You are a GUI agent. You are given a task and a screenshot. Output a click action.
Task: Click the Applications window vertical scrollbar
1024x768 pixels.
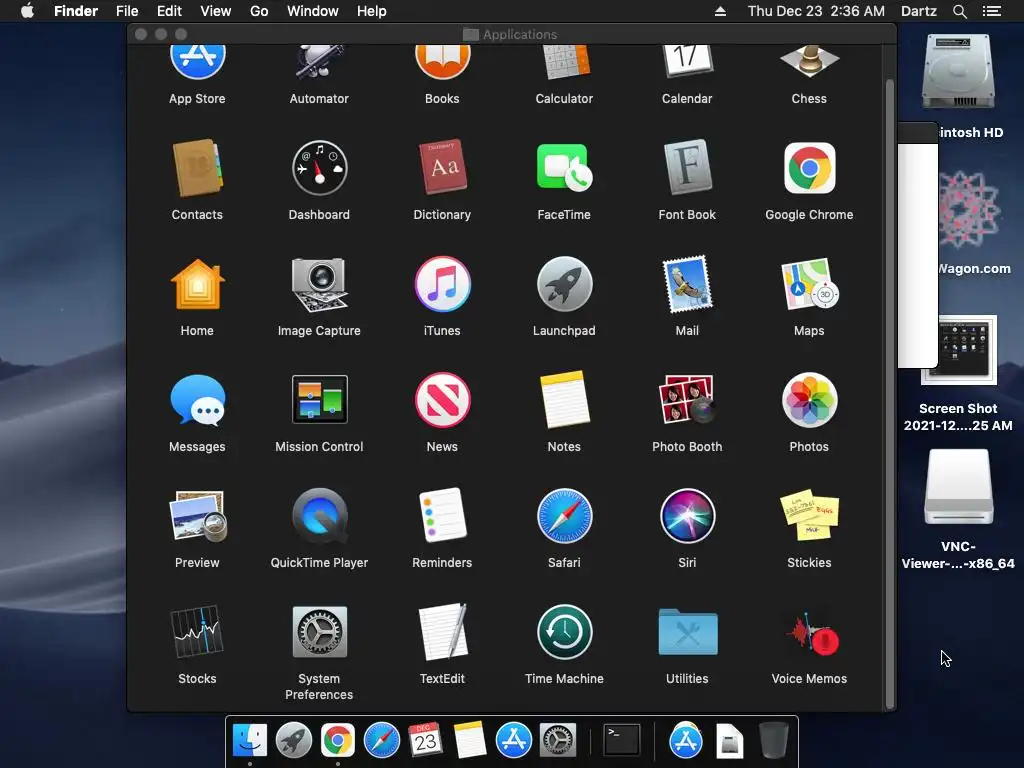(x=889, y=394)
